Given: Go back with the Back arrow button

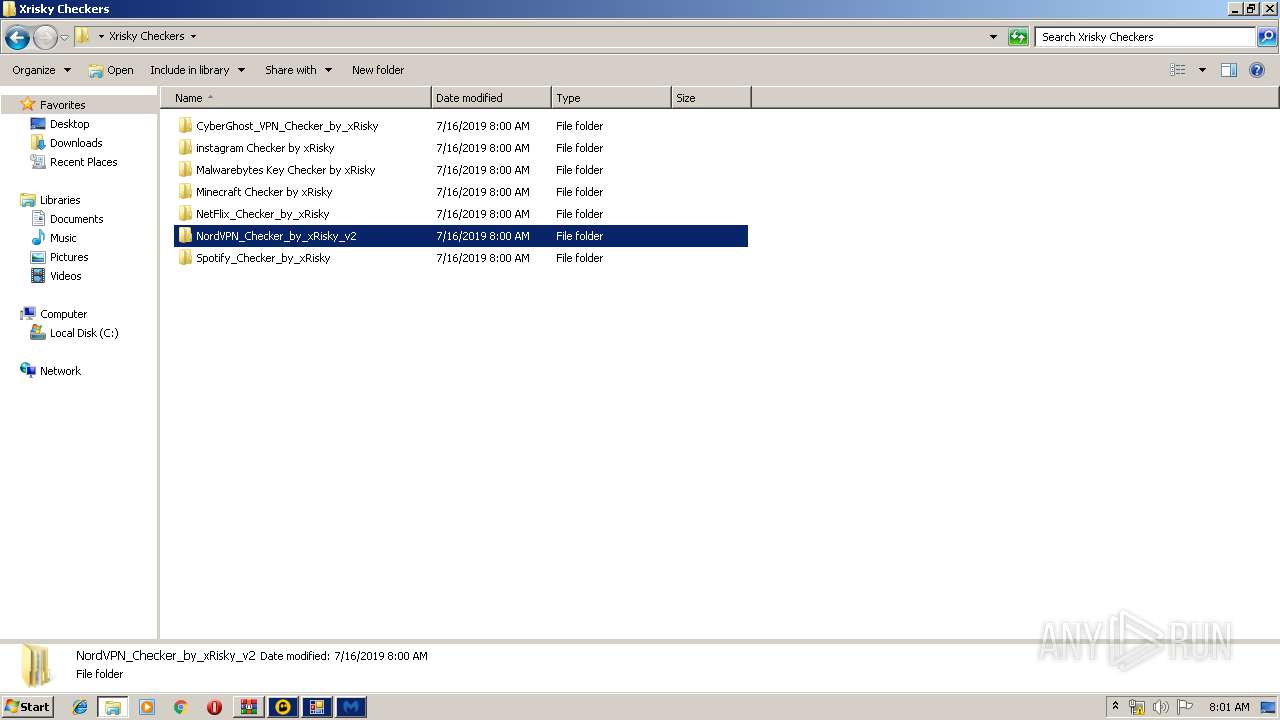Looking at the screenshot, I should [x=17, y=37].
